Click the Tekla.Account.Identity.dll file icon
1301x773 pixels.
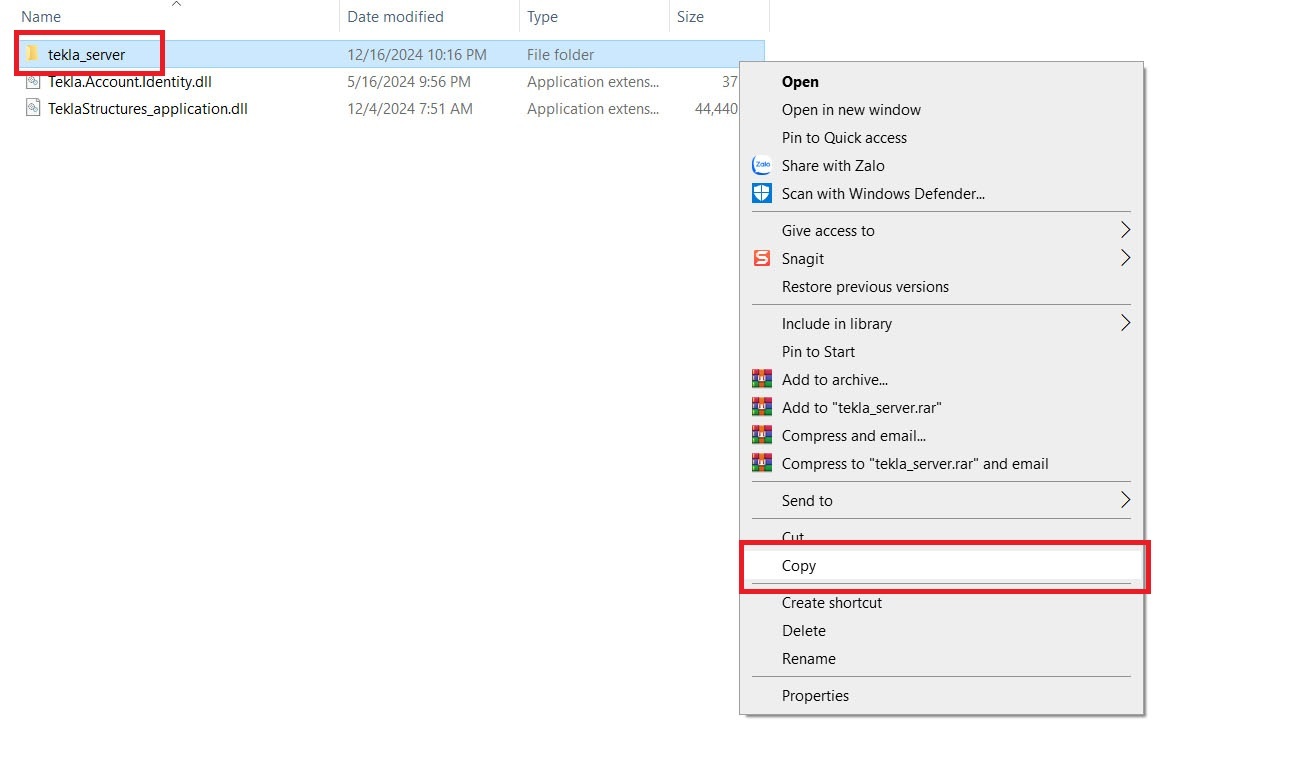click(33, 82)
